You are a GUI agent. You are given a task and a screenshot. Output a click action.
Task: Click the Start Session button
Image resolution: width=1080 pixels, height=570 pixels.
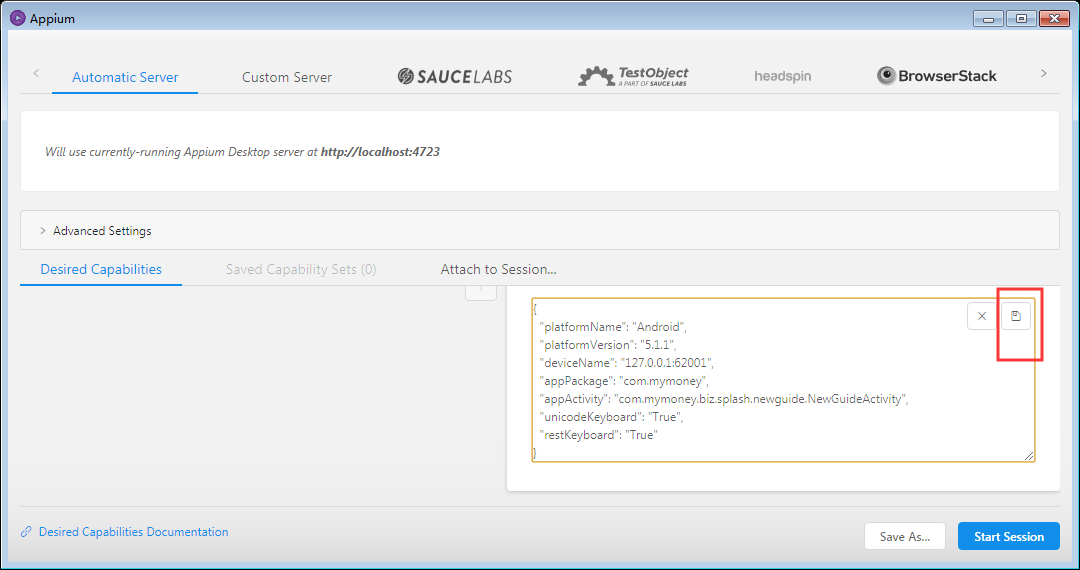coord(1009,536)
